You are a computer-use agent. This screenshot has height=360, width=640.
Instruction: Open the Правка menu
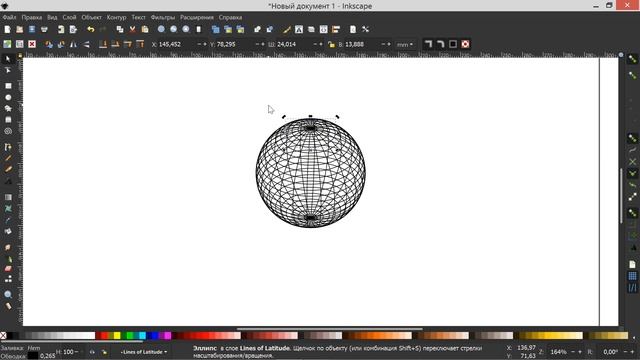click(31, 18)
